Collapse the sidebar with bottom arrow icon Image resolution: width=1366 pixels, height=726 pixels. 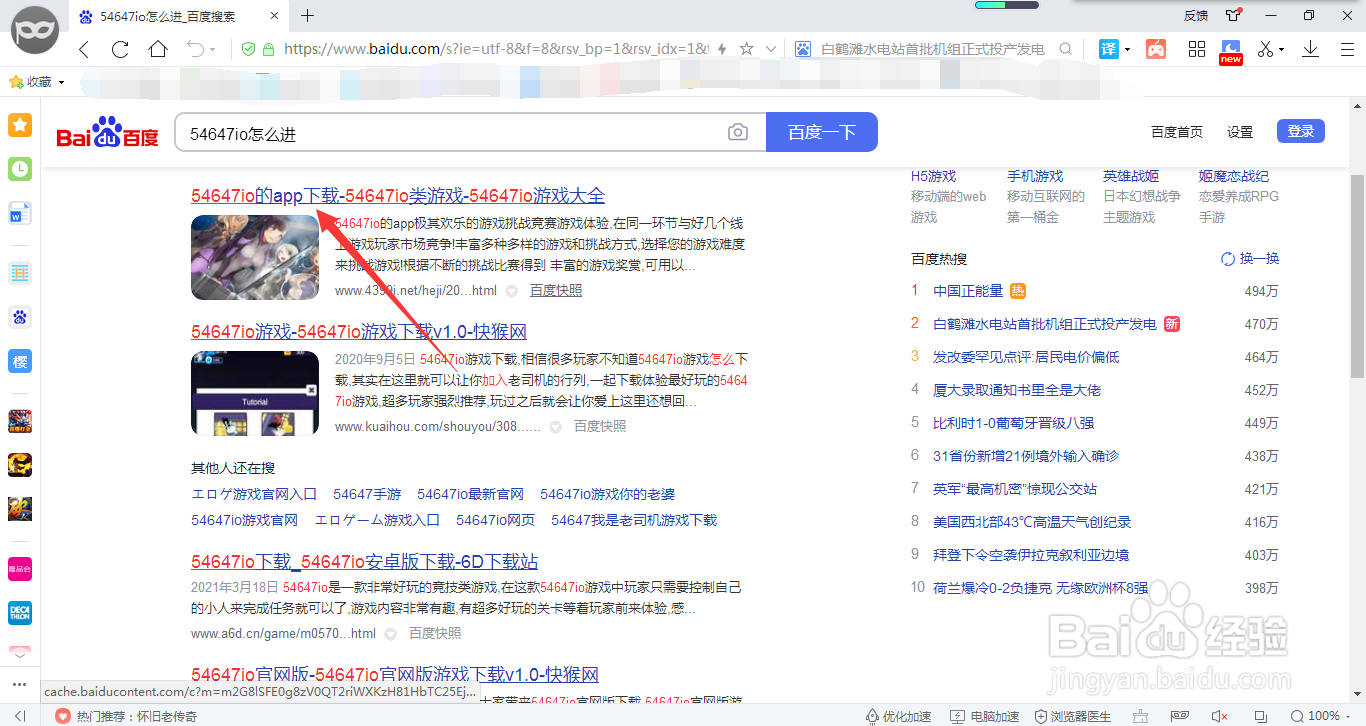(x=19, y=716)
